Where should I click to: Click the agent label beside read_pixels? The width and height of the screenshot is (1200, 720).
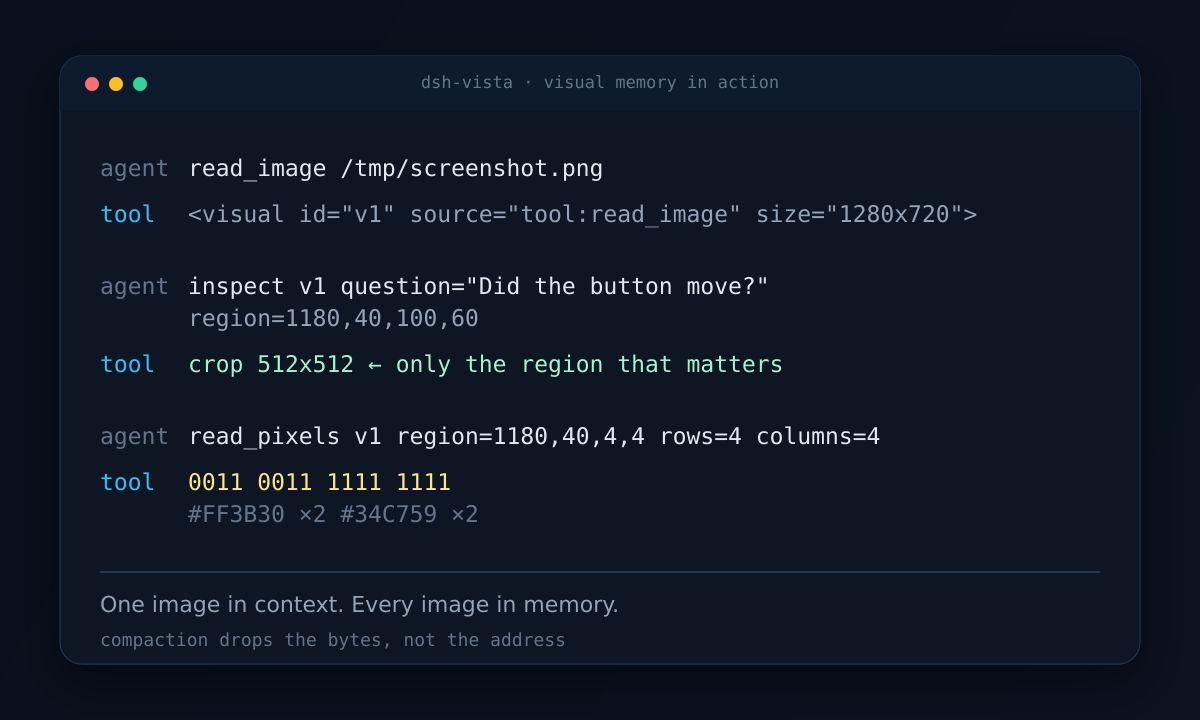tap(134, 436)
